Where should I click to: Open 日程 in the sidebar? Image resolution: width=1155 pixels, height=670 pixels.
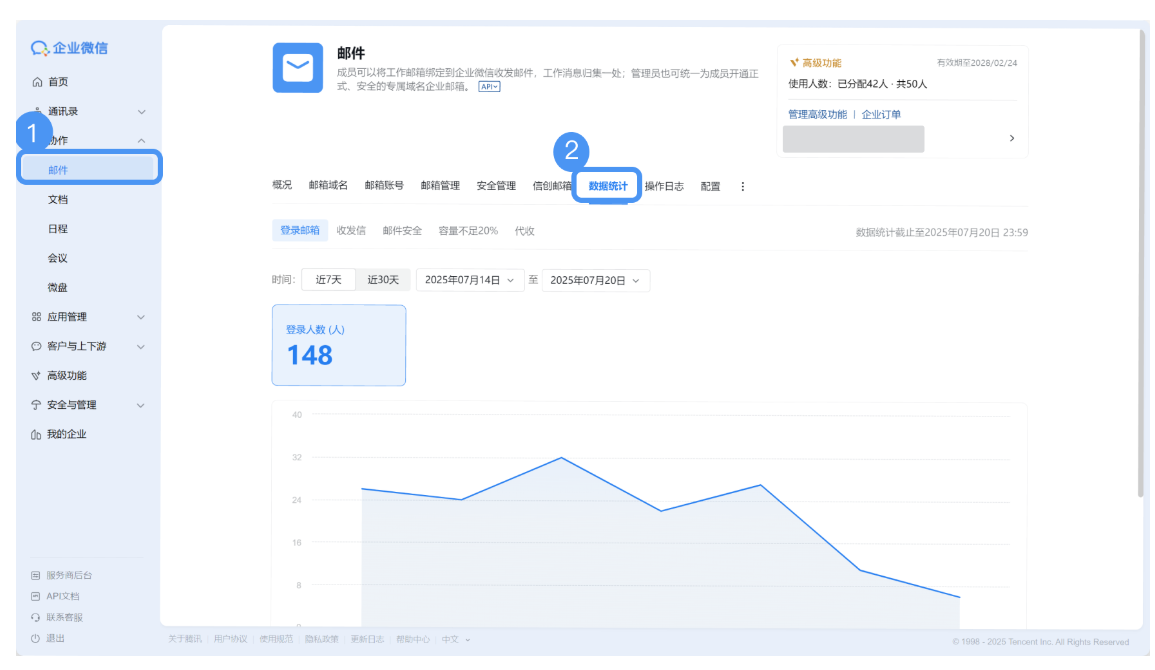pos(57,229)
